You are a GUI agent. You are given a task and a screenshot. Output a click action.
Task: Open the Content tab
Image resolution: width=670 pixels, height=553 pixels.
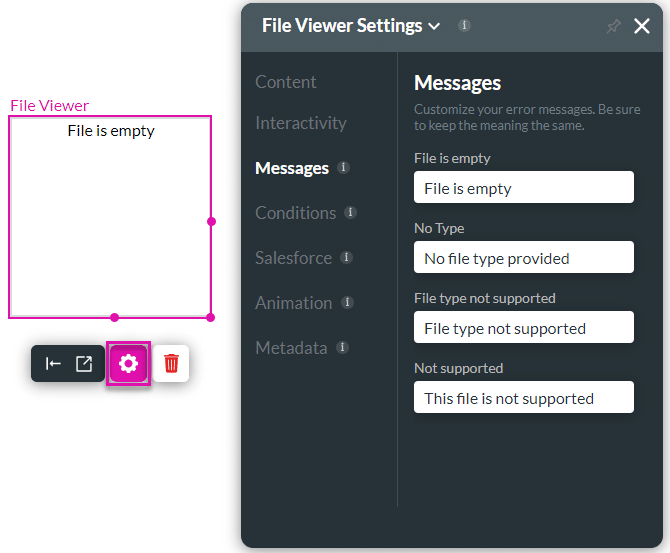tap(286, 82)
